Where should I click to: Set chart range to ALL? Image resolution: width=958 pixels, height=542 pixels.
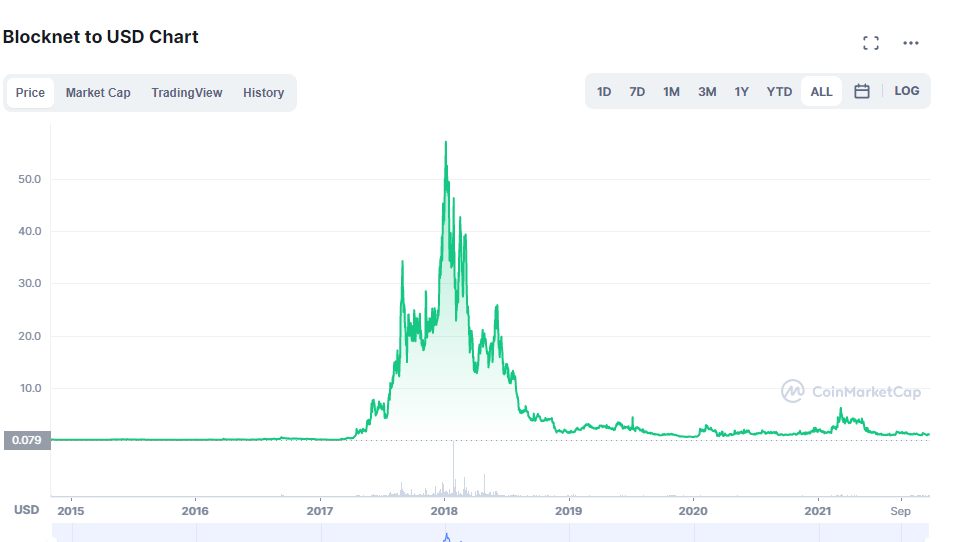click(x=821, y=92)
